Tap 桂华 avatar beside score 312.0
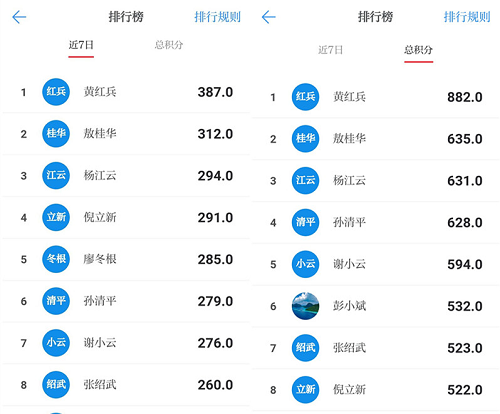Screen dimensions: 500x414 point(56,134)
